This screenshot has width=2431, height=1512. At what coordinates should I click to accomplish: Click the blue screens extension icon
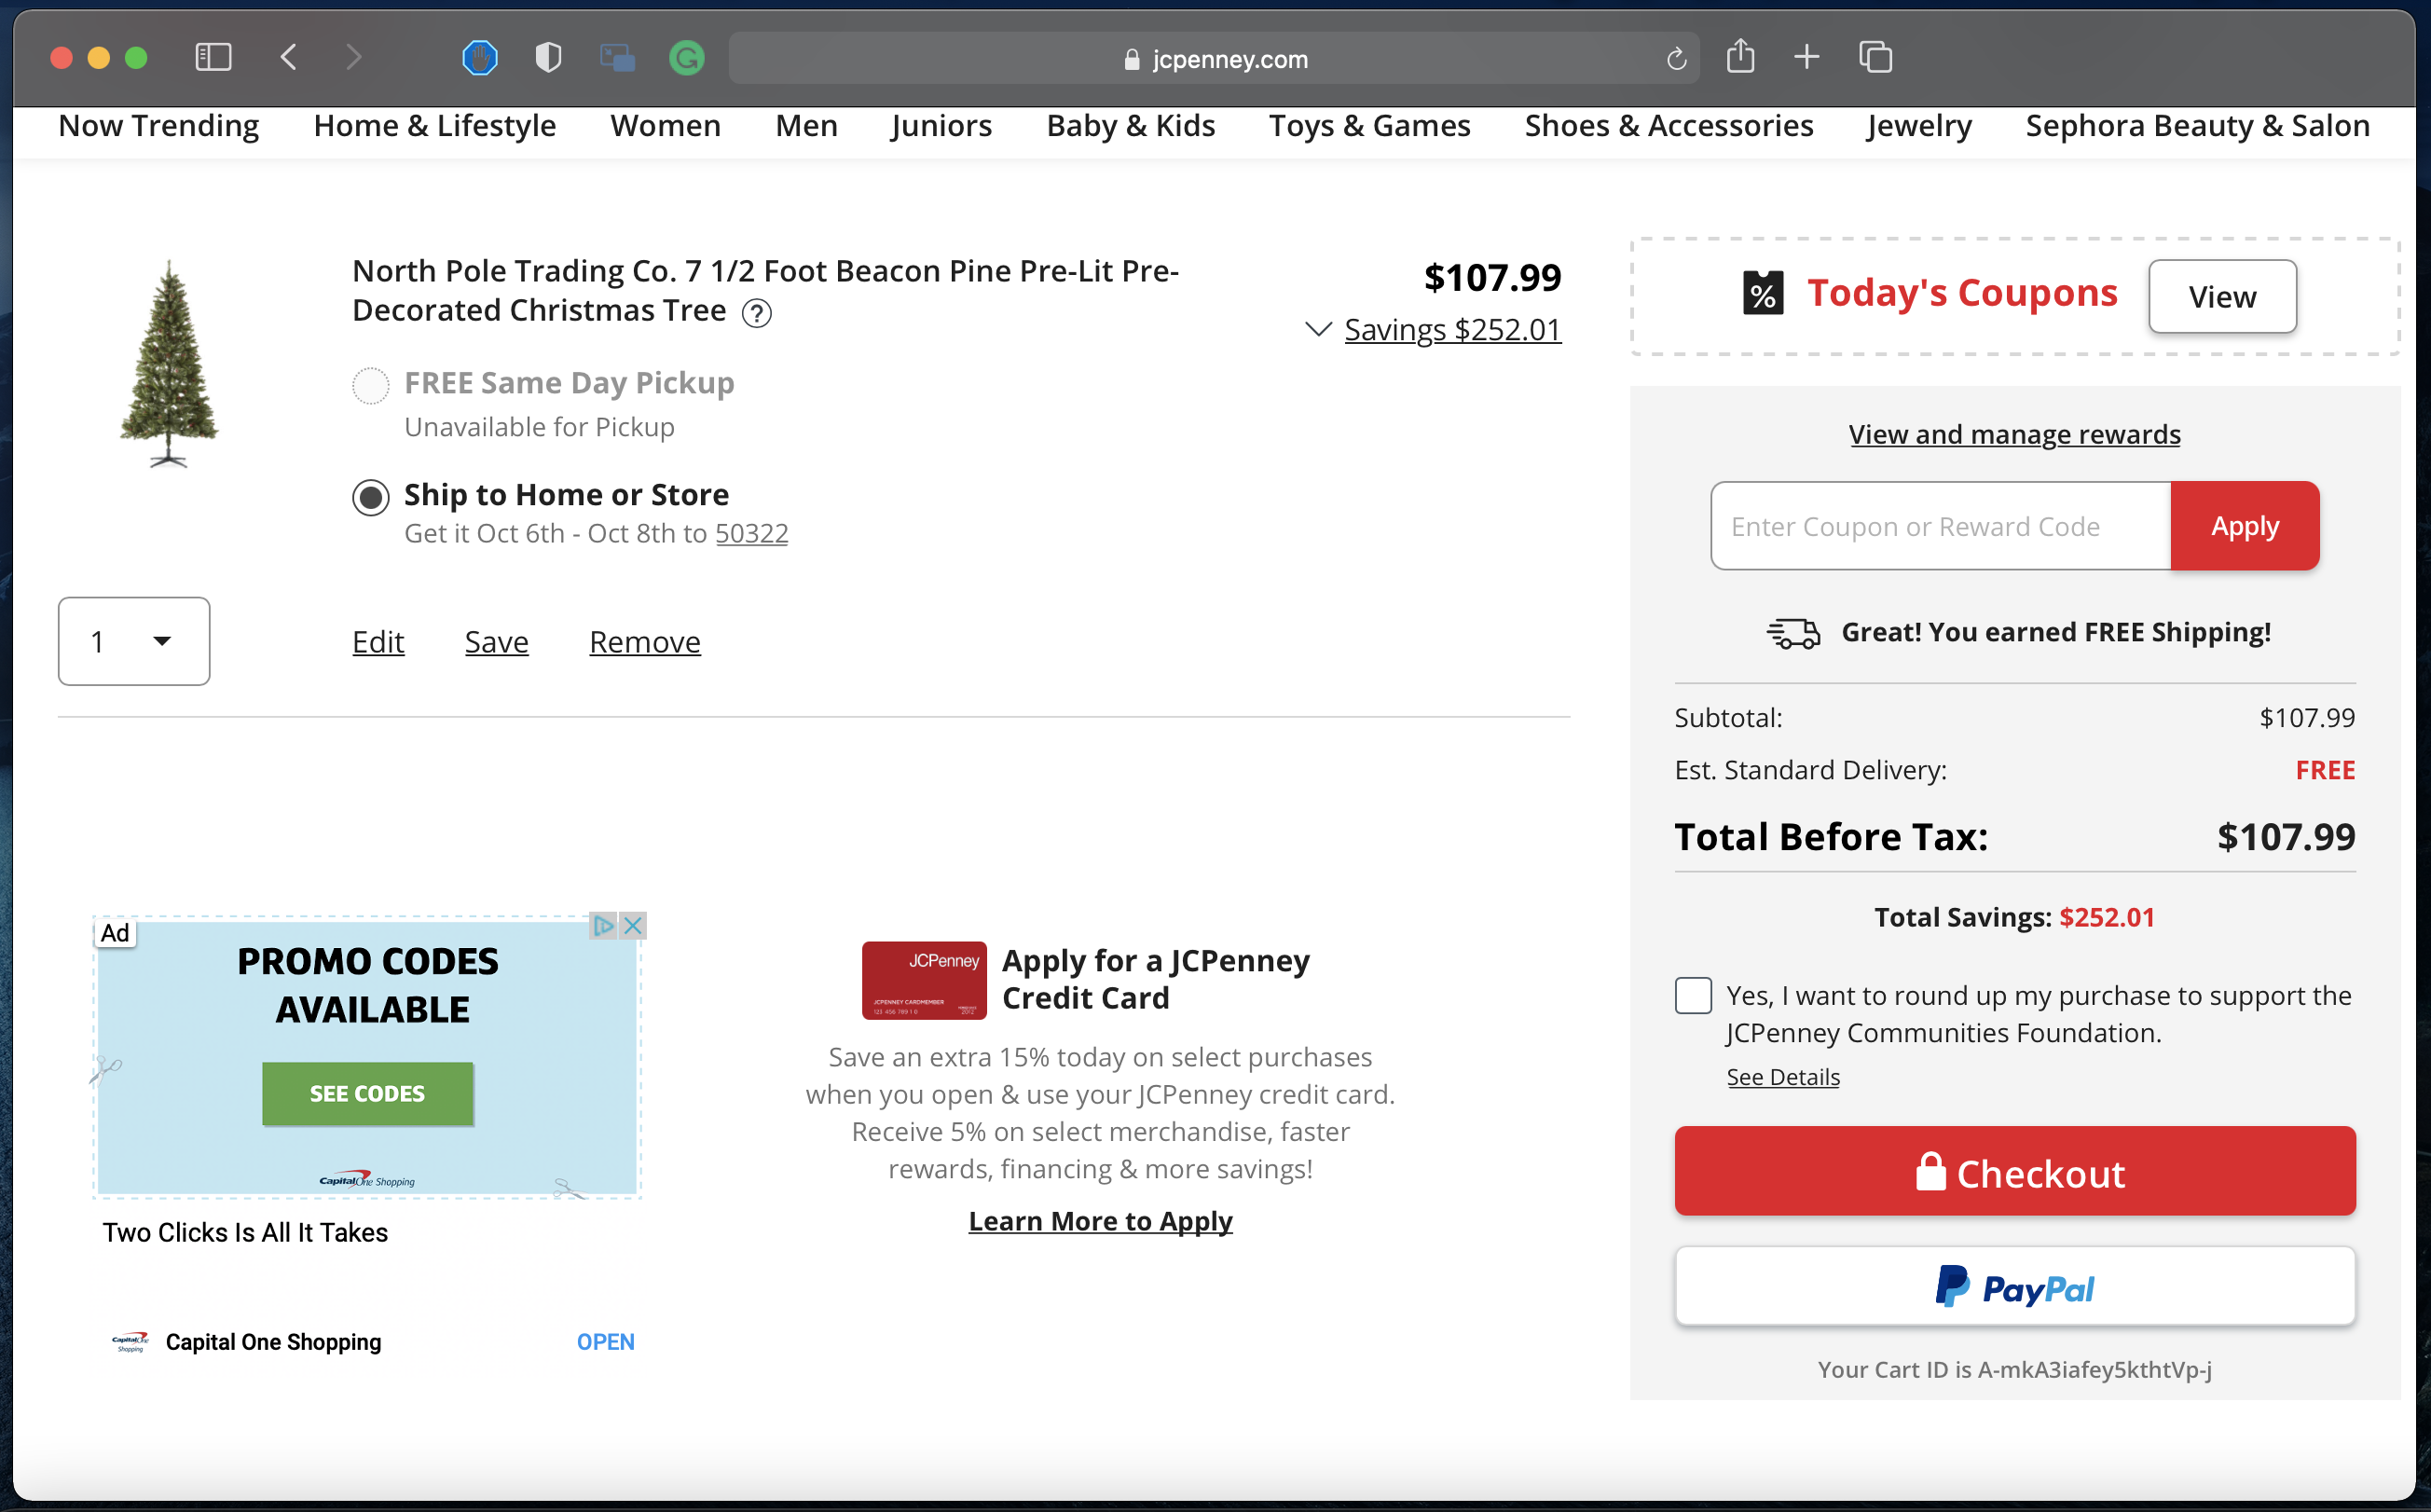tap(617, 58)
